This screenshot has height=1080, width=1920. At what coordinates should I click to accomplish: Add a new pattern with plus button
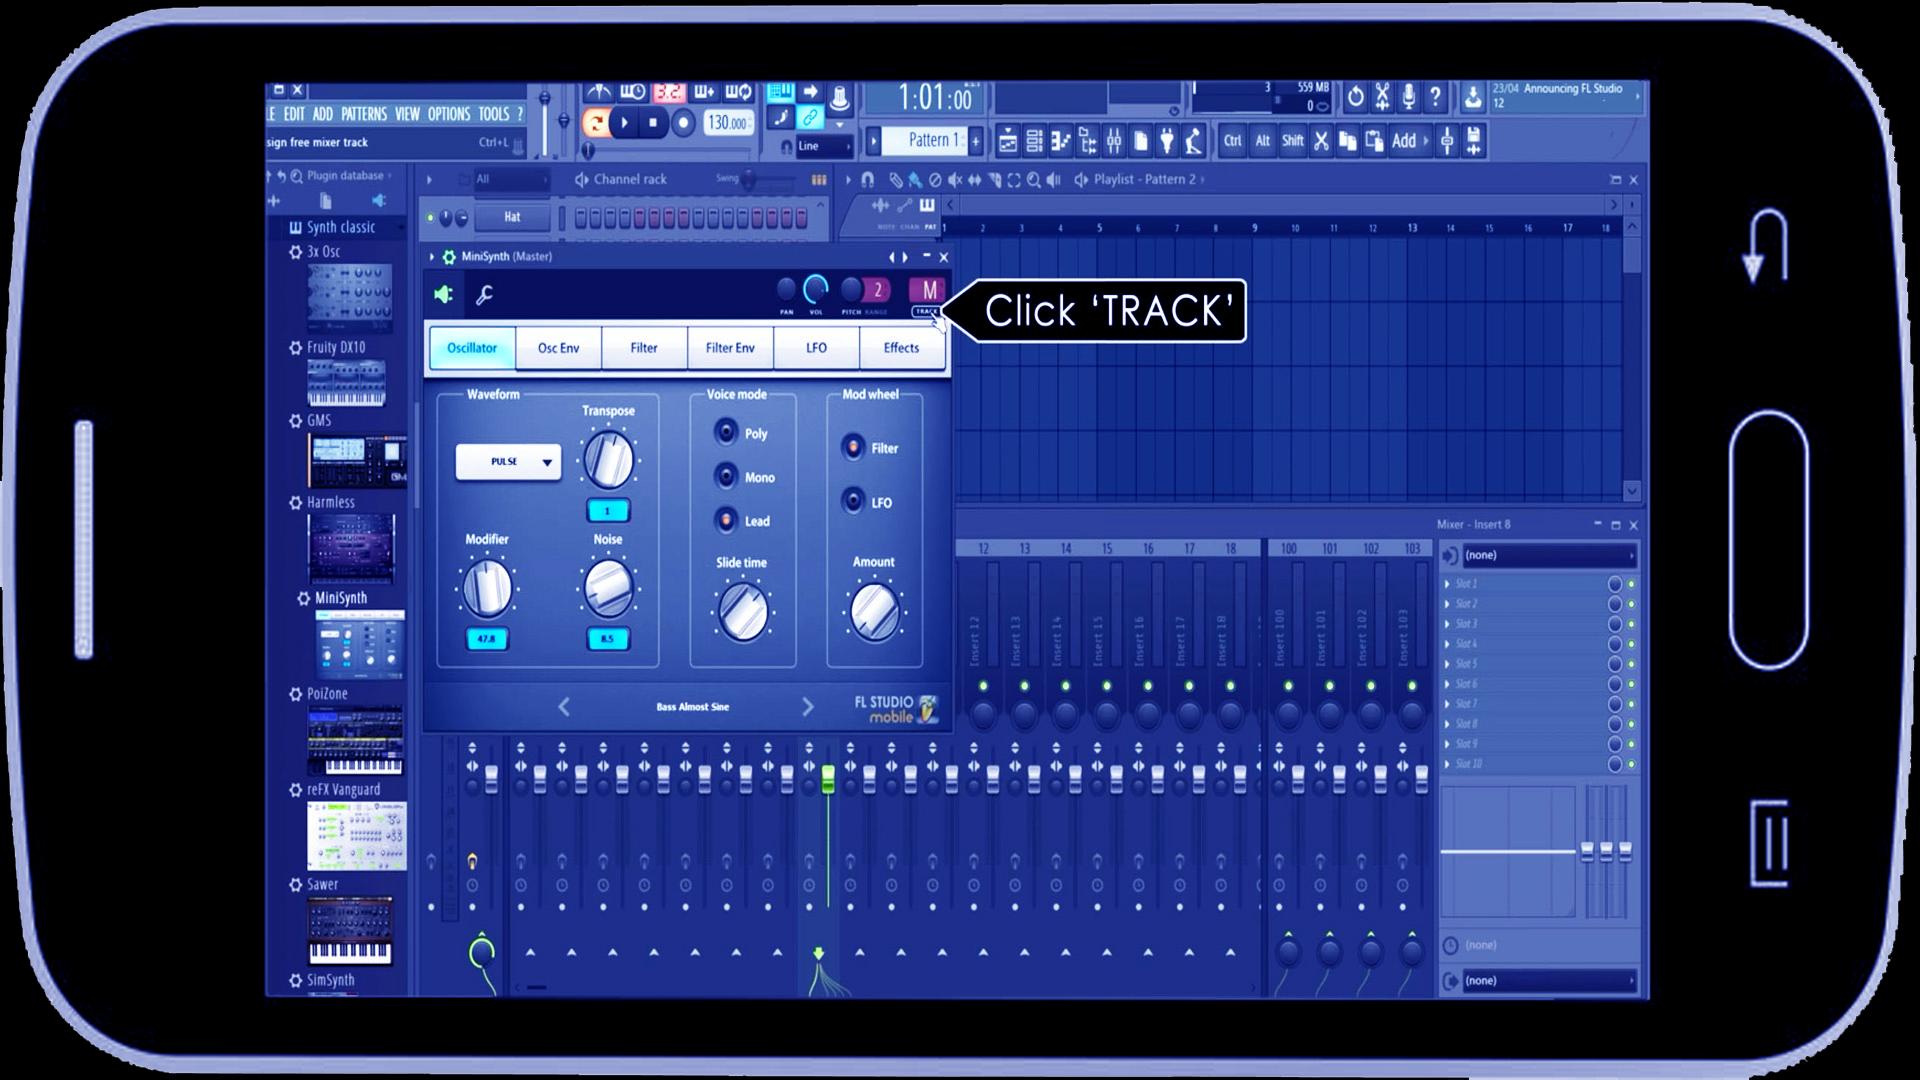pos(976,141)
